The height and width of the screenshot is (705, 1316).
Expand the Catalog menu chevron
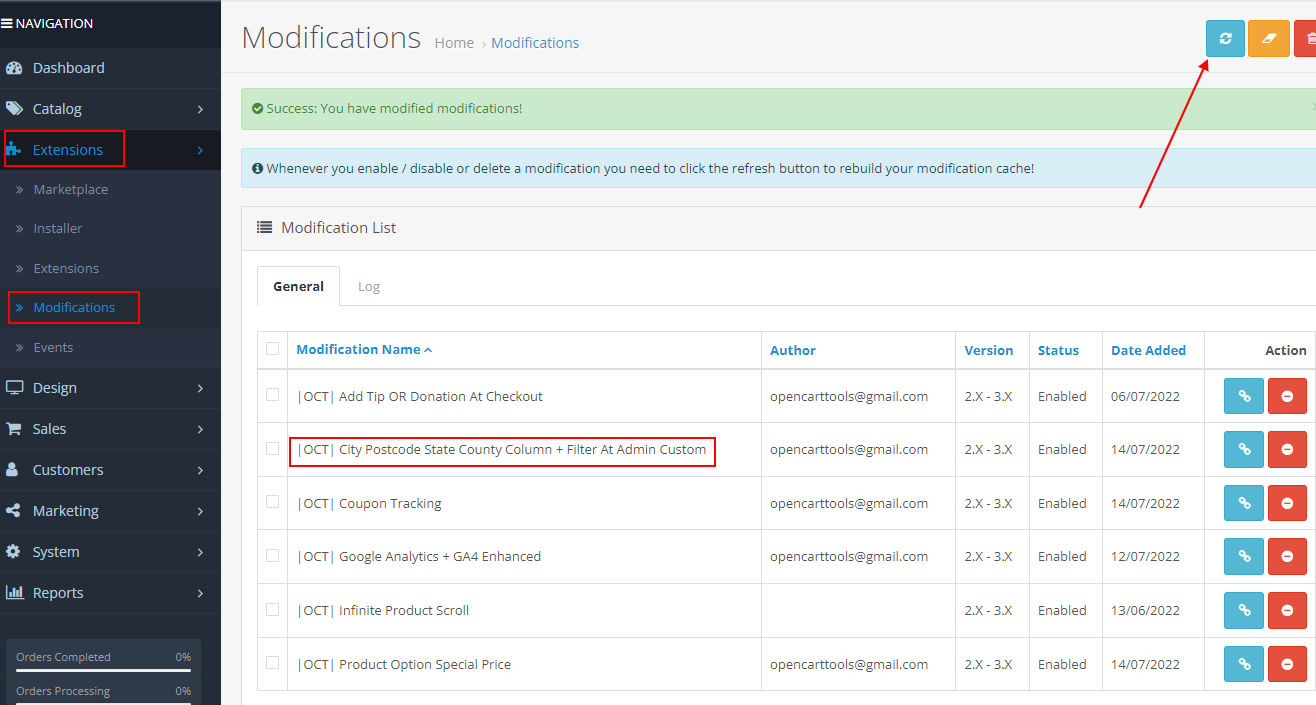pos(200,109)
